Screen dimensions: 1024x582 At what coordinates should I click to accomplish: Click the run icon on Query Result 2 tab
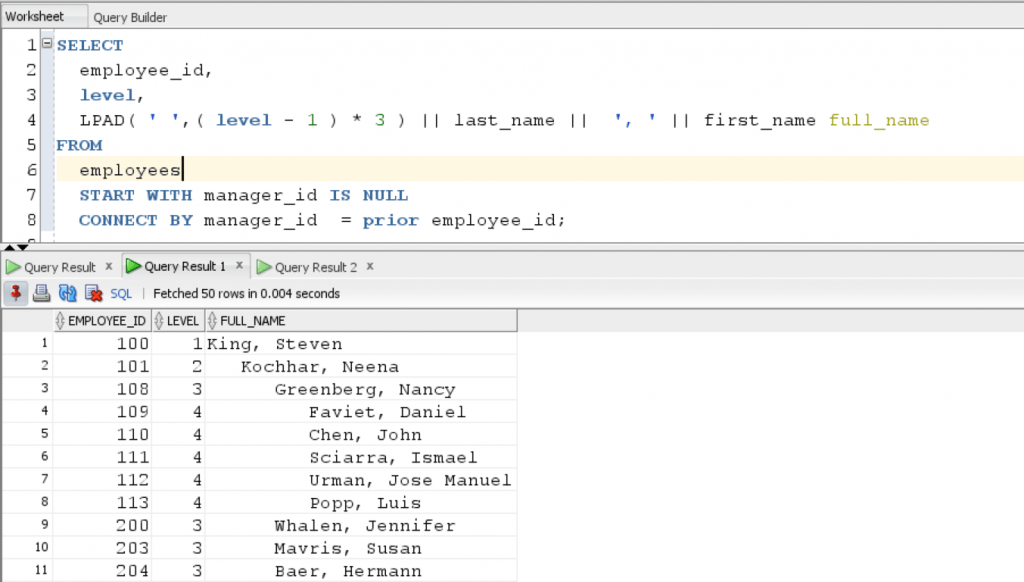263,267
